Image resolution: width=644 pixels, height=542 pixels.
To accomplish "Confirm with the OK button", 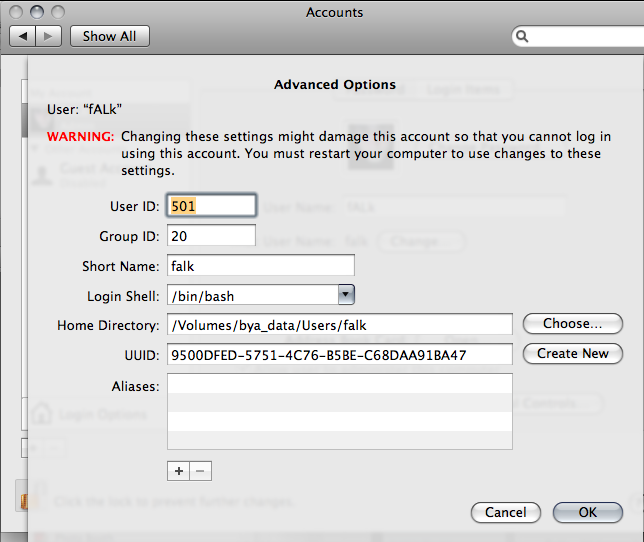I will [587, 512].
